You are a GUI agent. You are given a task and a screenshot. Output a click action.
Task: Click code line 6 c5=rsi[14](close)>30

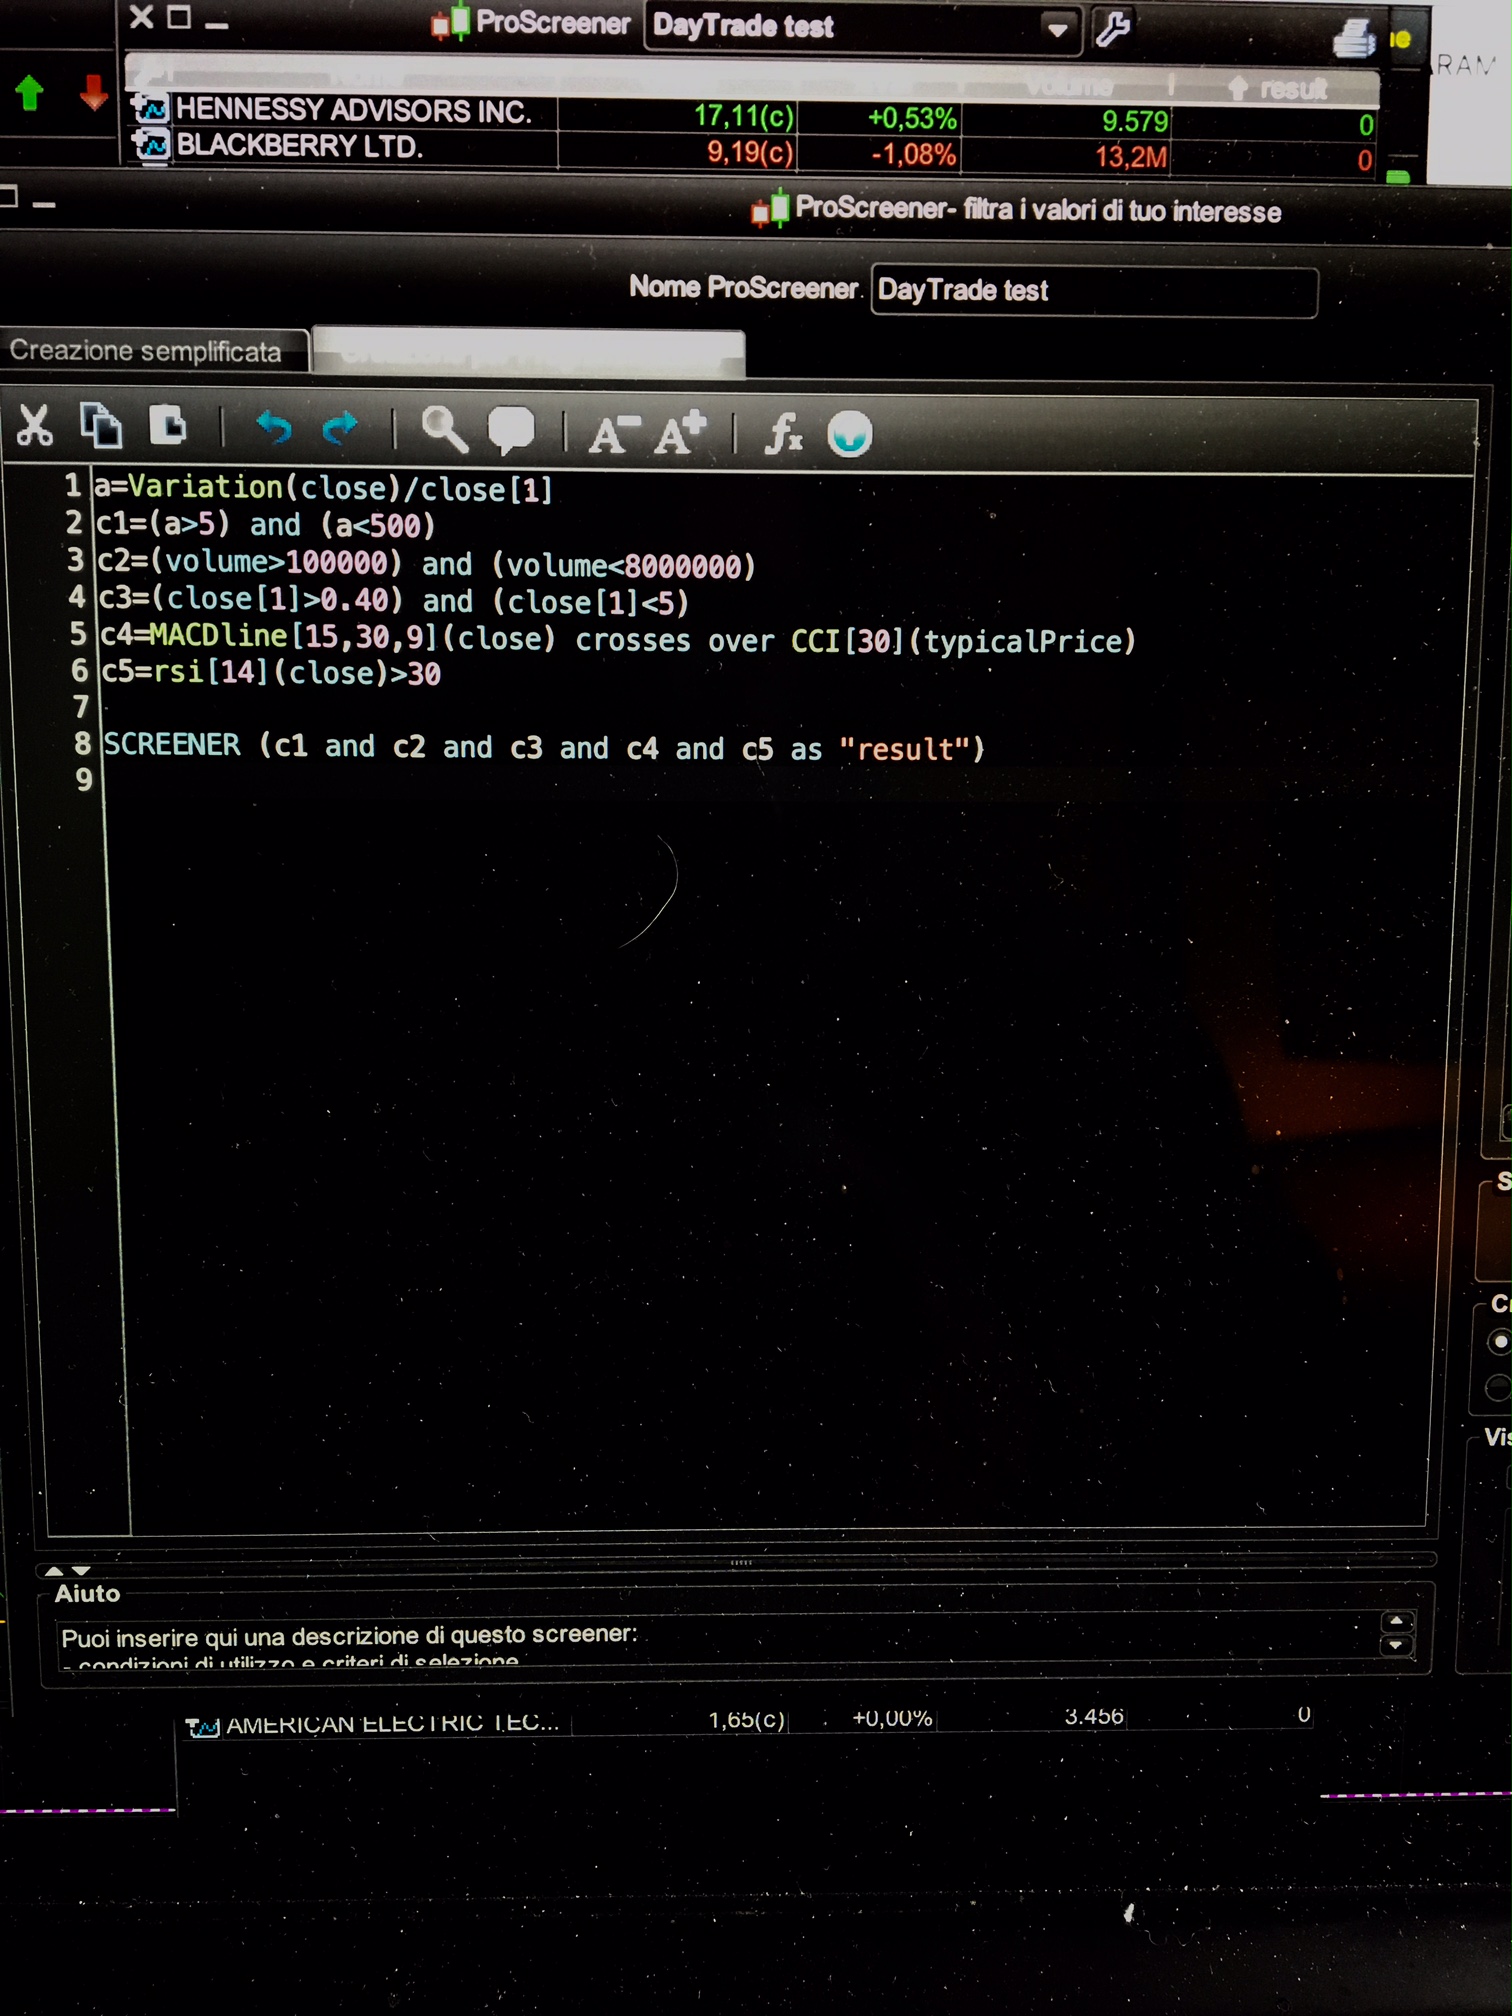coord(271,673)
